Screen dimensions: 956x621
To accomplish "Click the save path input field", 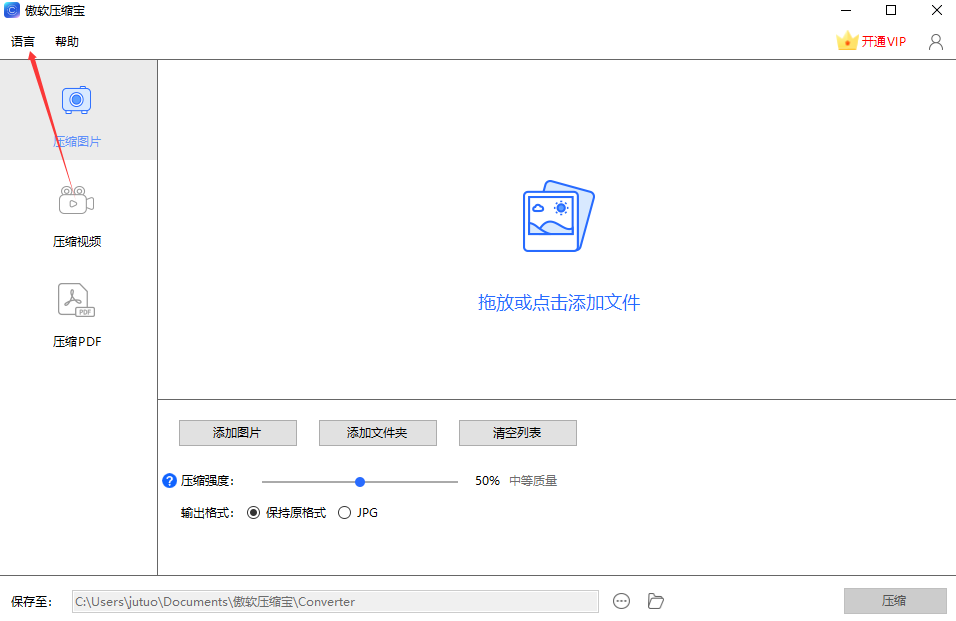I will (x=335, y=601).
